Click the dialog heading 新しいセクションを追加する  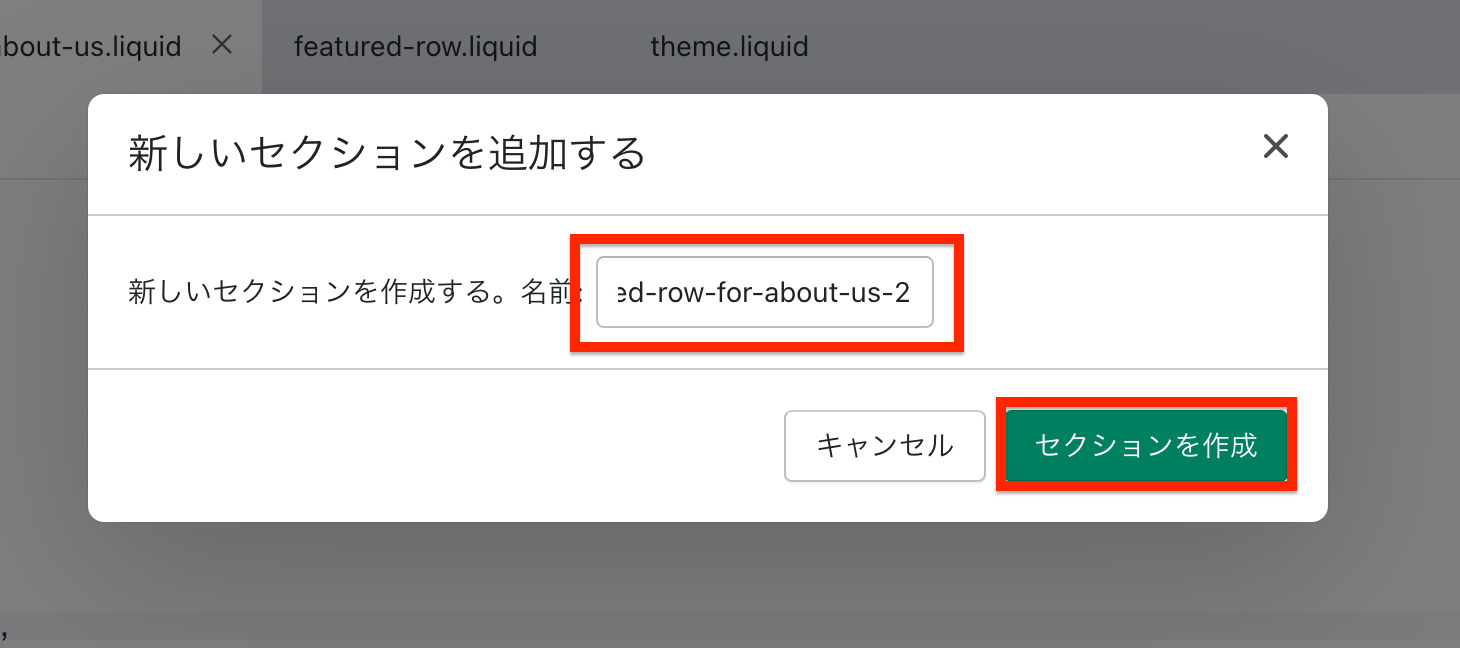[x=386, y=155]
